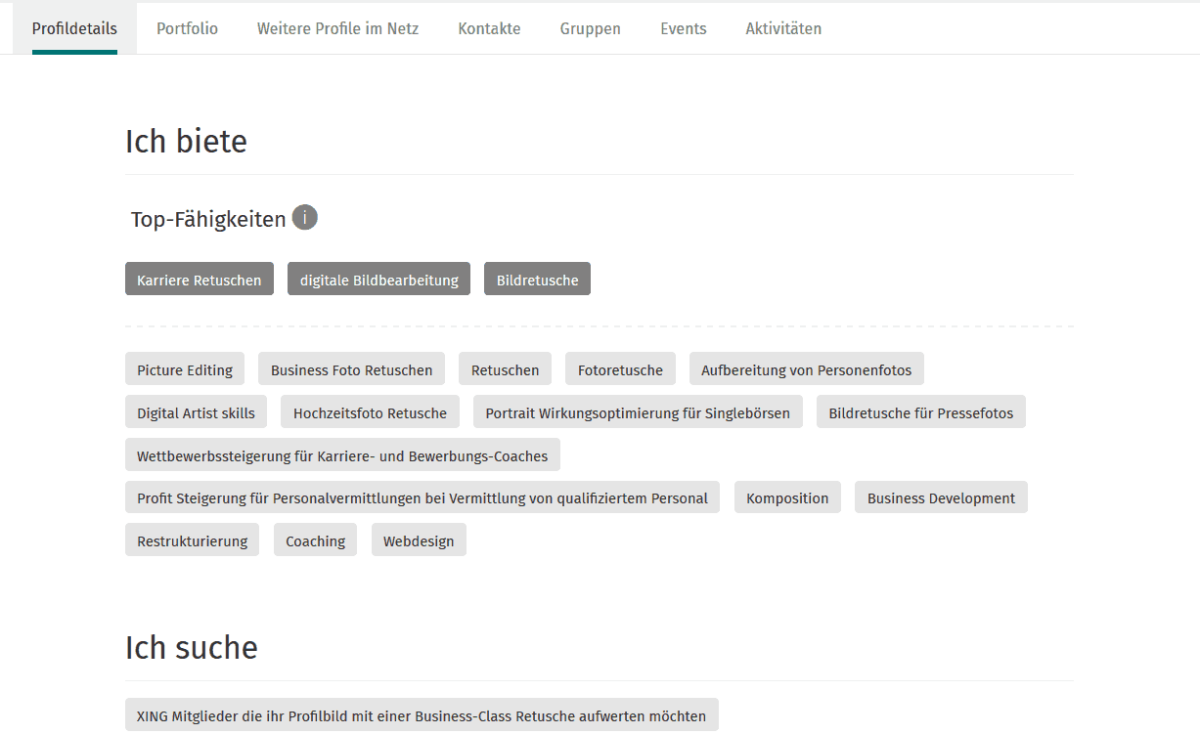
Task: Show the Aktivitäten tab
Action: pos(784,29)
